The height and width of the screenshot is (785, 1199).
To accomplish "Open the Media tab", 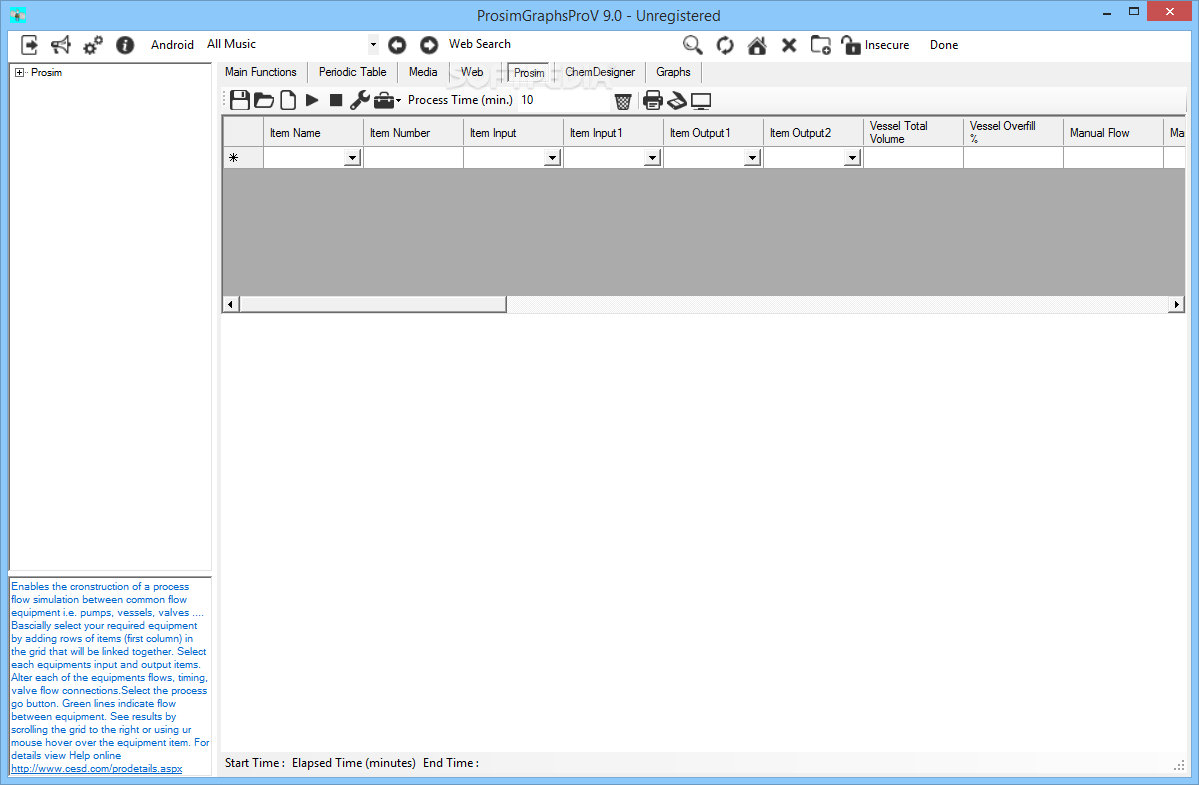I will 423,72.
